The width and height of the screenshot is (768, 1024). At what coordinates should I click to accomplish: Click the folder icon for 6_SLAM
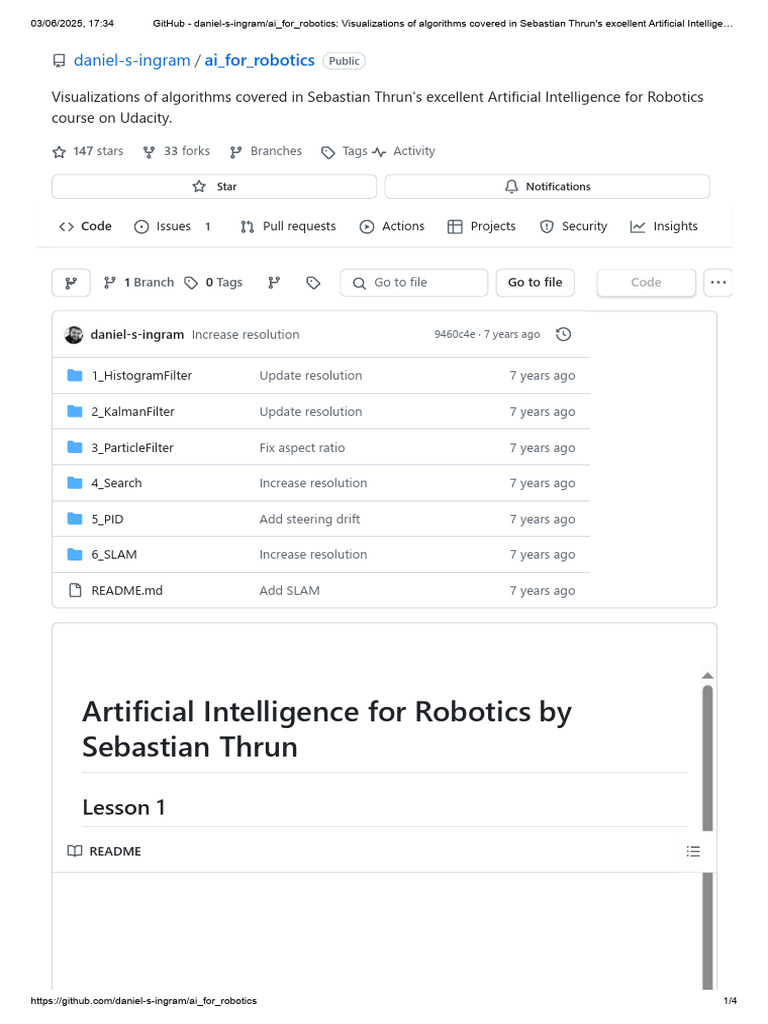pos(75,554)
